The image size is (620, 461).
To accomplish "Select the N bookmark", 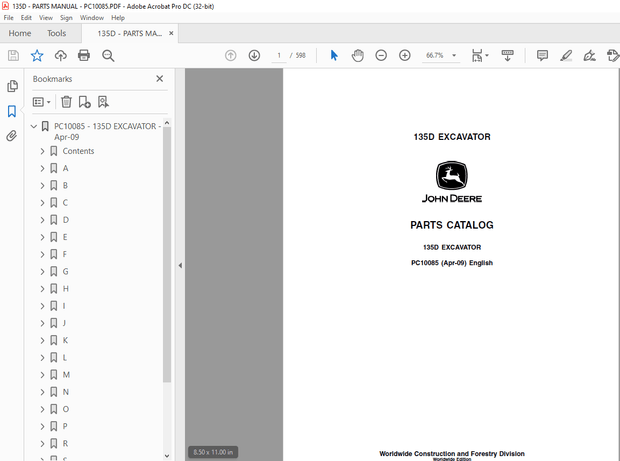I will point(66,392).
